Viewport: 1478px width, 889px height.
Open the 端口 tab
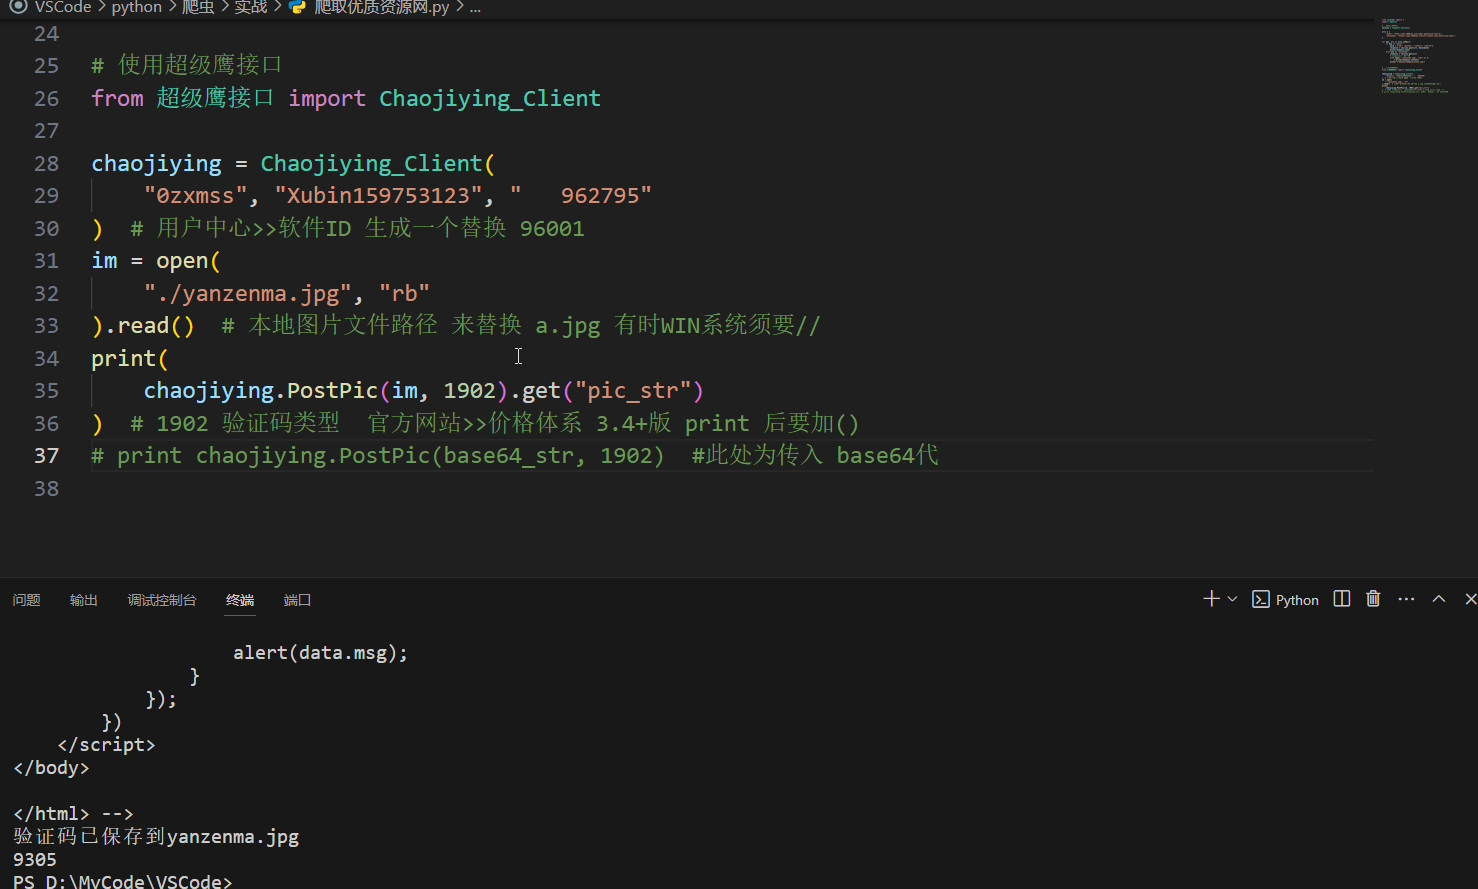point(297,600)
